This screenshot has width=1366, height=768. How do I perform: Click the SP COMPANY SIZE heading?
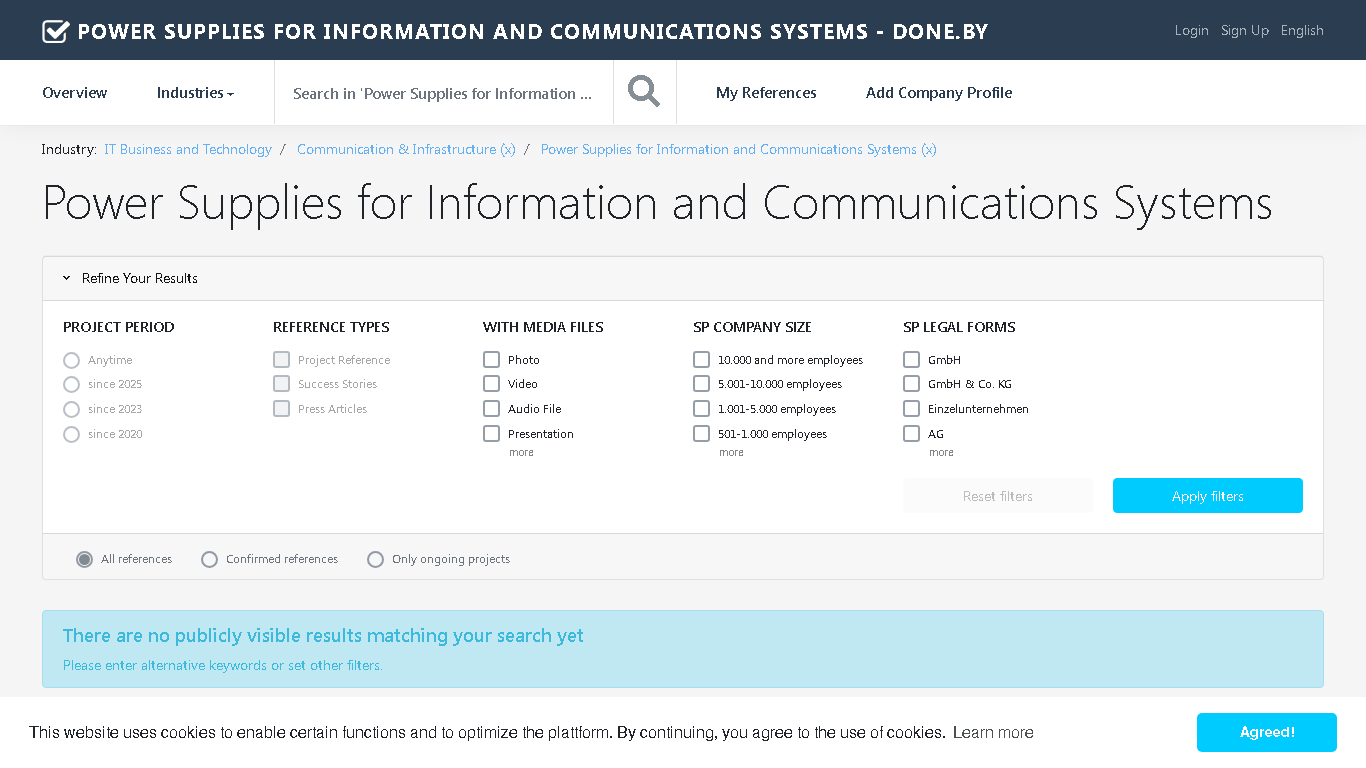coord(752,327)
